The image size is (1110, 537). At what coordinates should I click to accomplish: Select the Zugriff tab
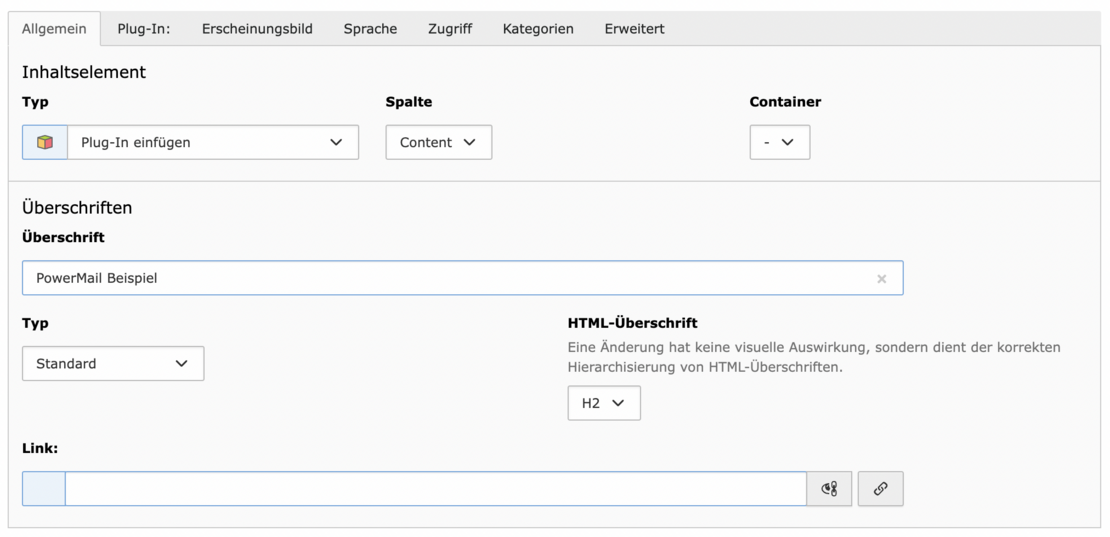(450, 29)
